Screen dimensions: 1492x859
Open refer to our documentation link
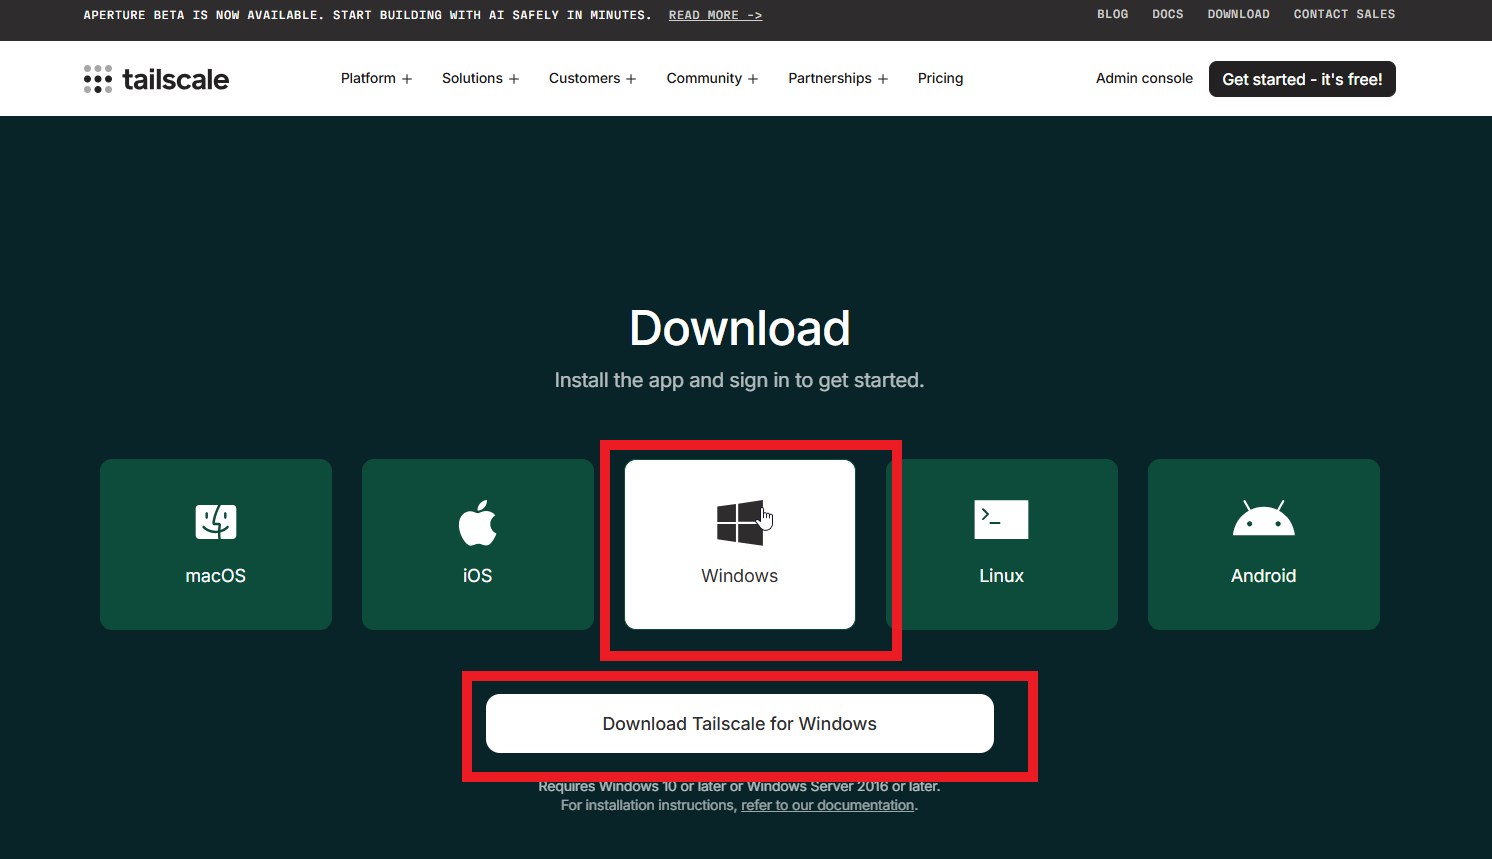[x=828, y=805]
